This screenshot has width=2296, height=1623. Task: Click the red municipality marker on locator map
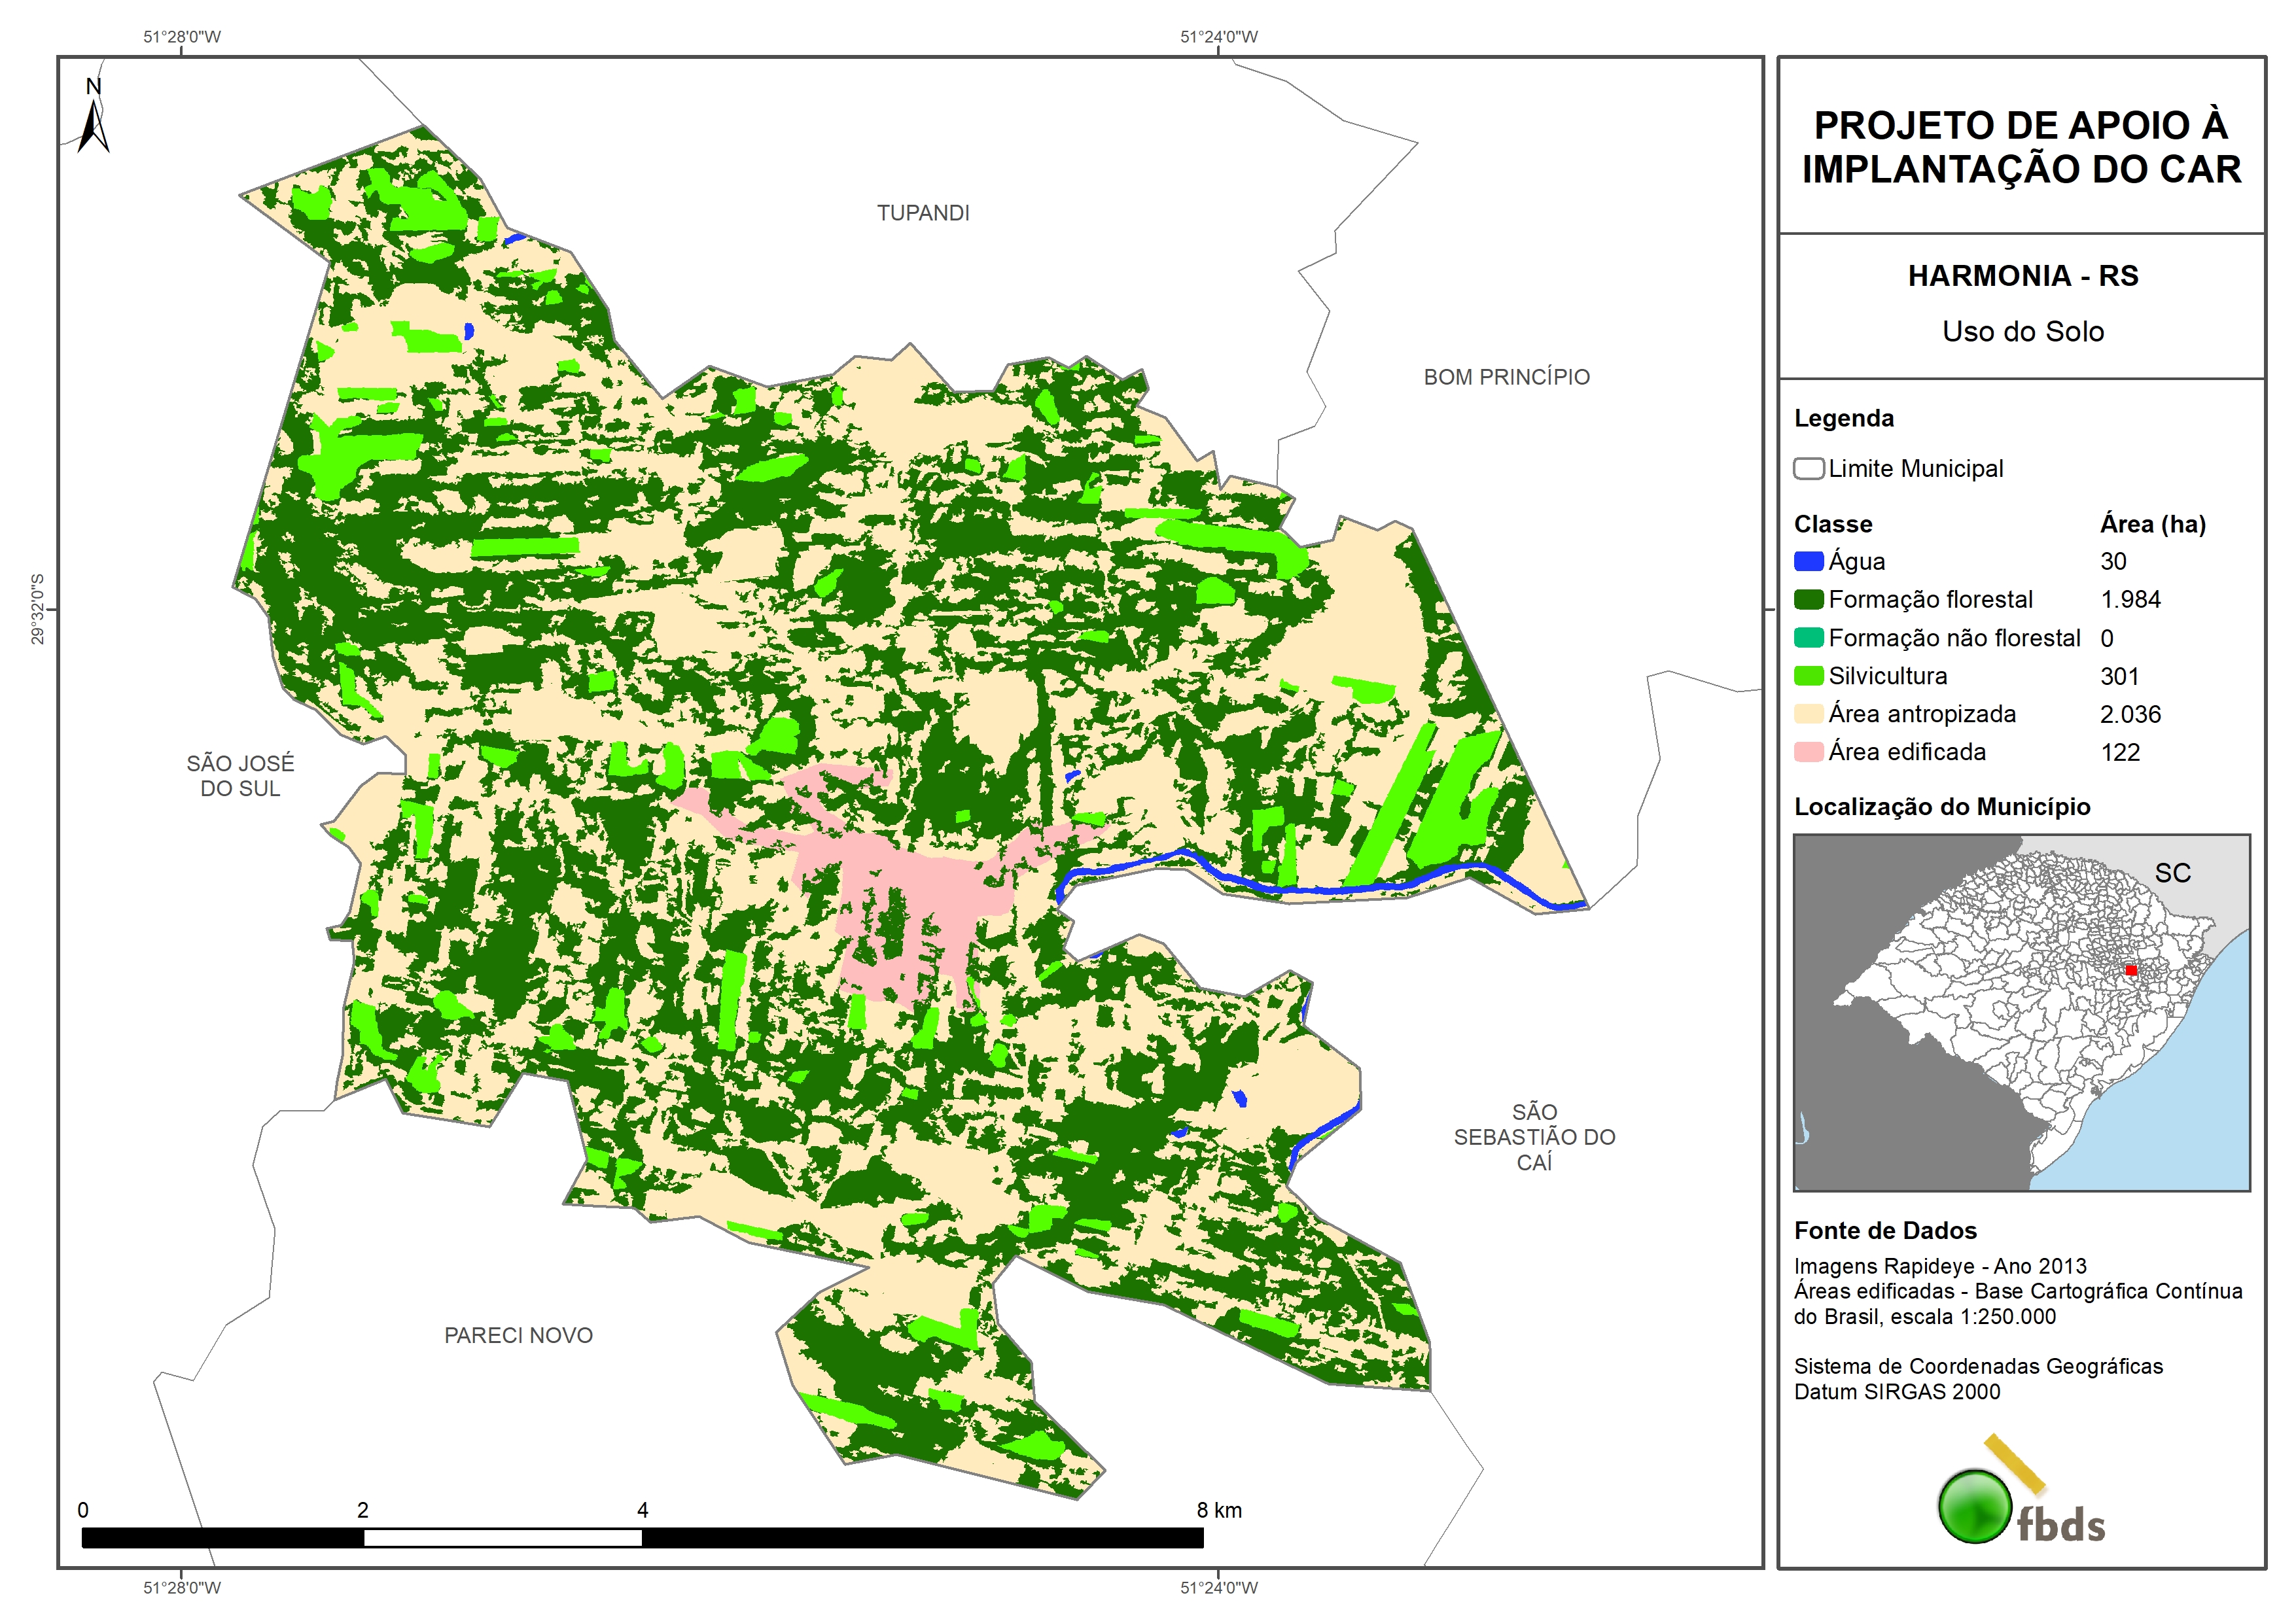coord(2131,970)
